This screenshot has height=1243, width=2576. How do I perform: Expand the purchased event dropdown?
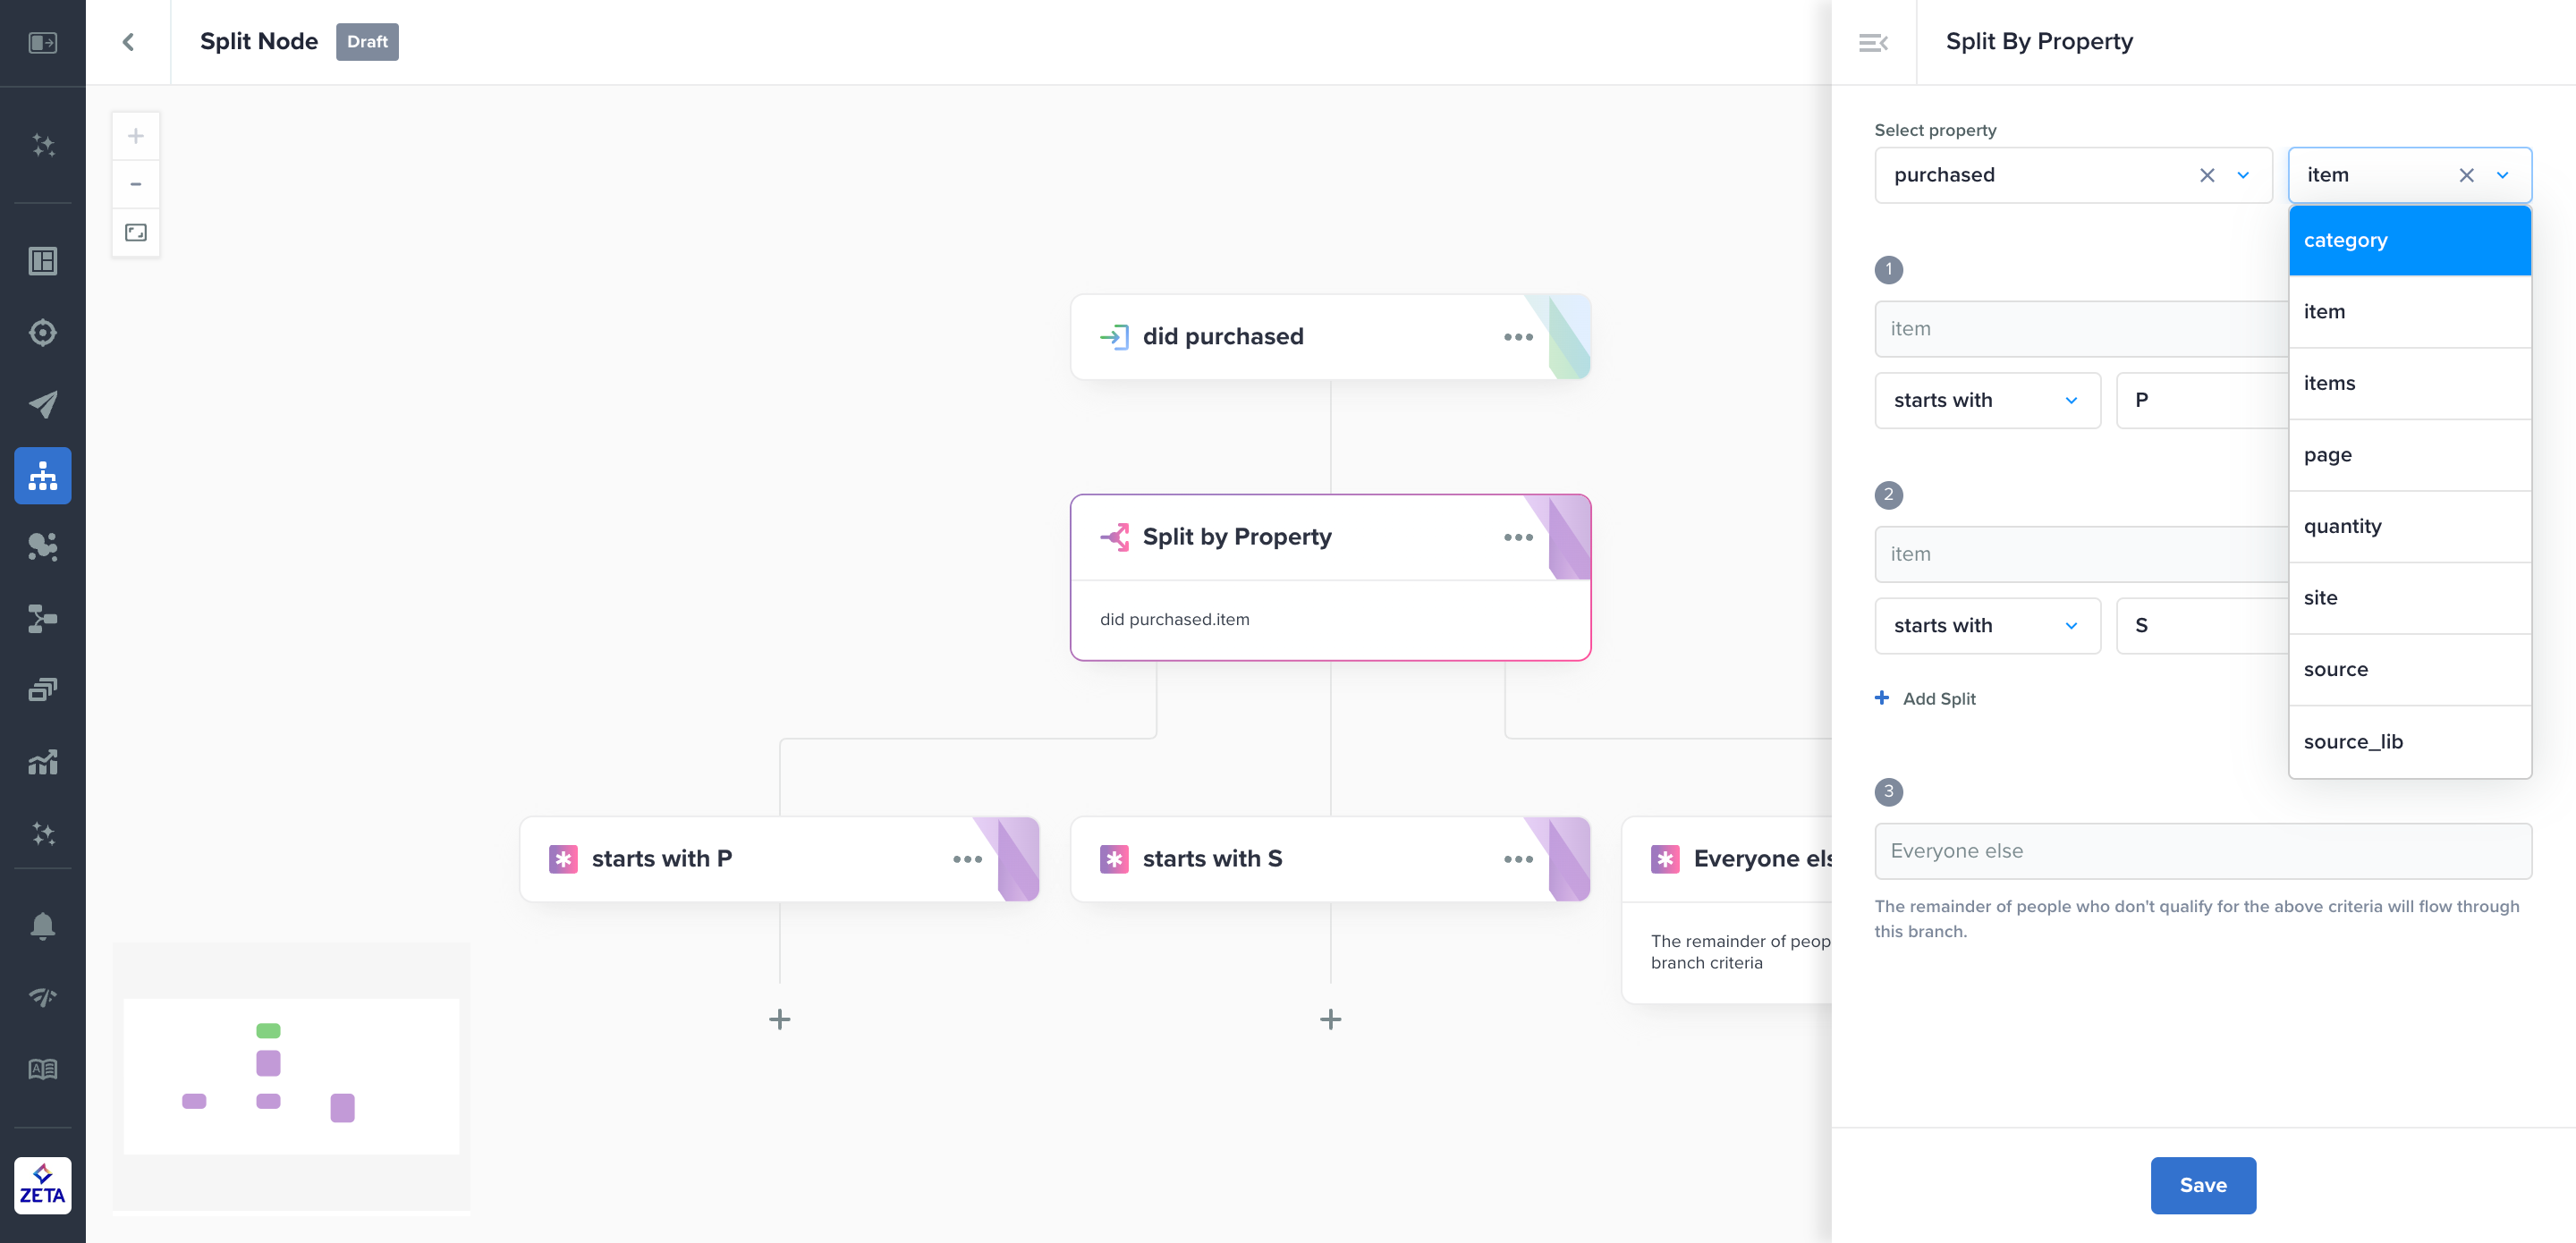point(2243,175)
